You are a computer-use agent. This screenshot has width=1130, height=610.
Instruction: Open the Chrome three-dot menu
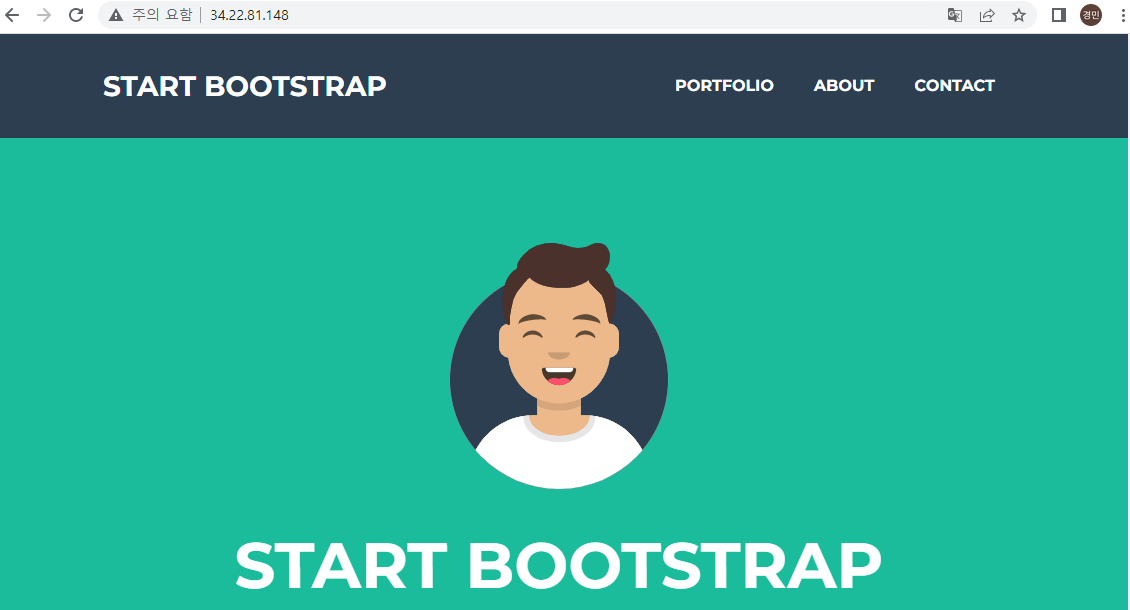1123,15
